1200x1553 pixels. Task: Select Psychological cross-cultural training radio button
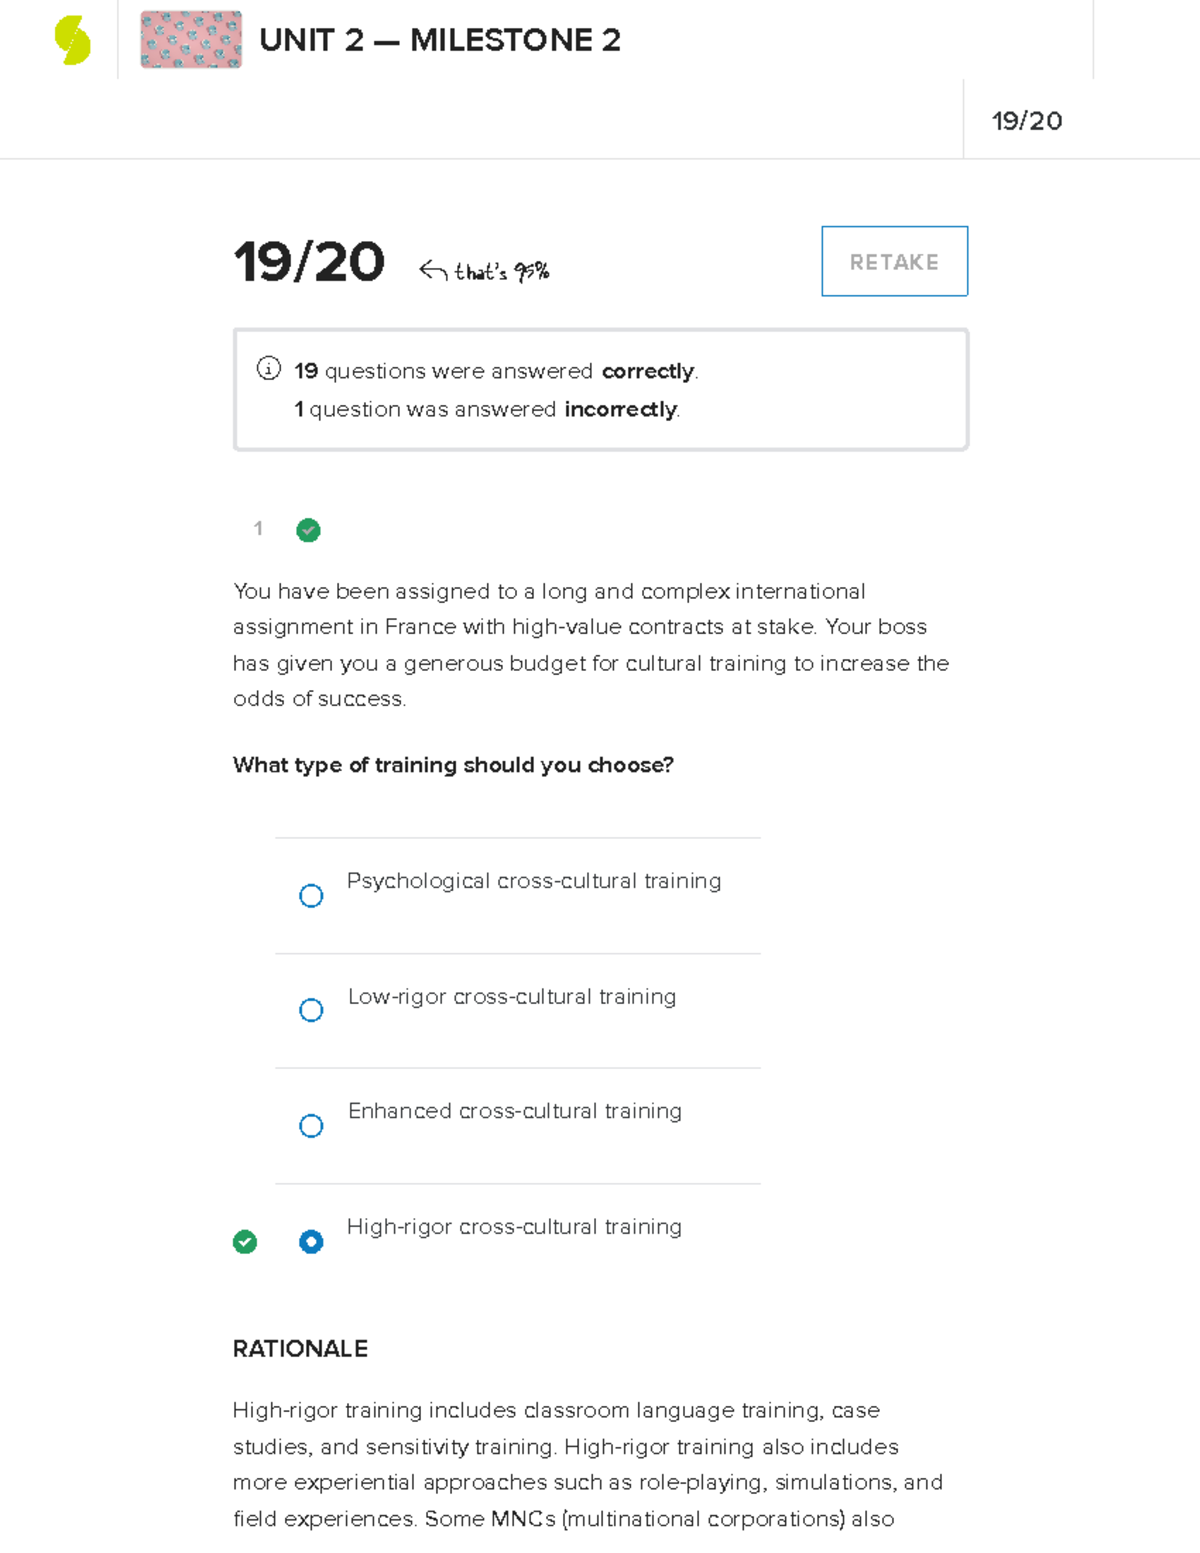pos(311,895)
